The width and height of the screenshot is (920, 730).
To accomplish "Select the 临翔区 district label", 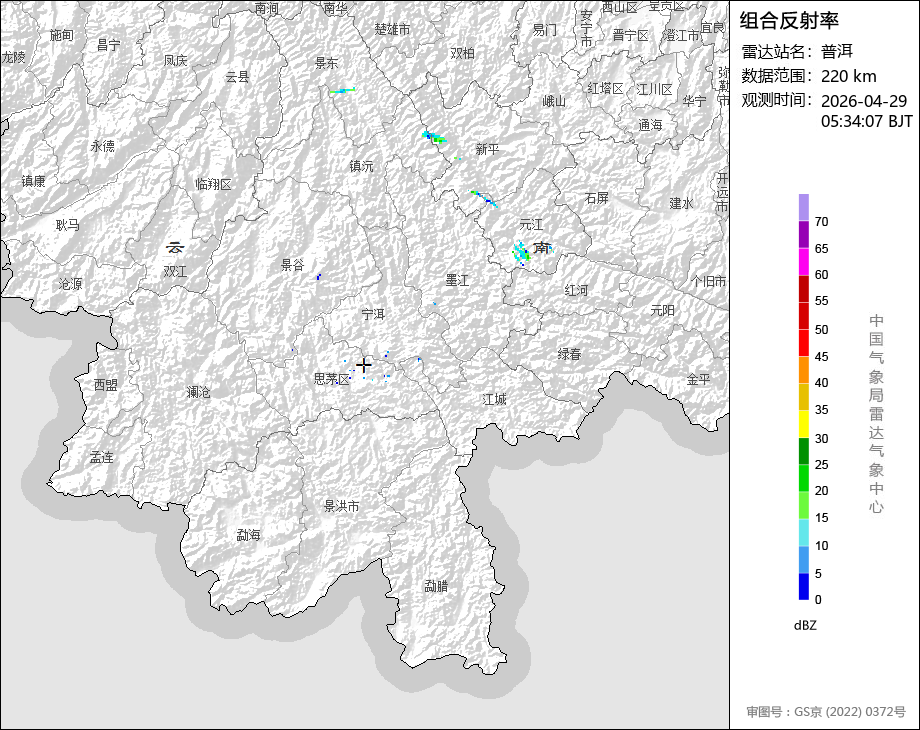I will click(x=213, y=184).
